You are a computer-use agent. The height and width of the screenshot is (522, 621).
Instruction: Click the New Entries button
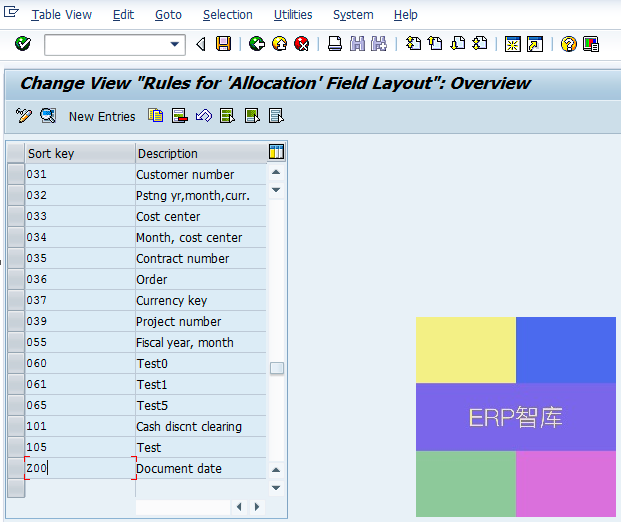coord(102,116)
